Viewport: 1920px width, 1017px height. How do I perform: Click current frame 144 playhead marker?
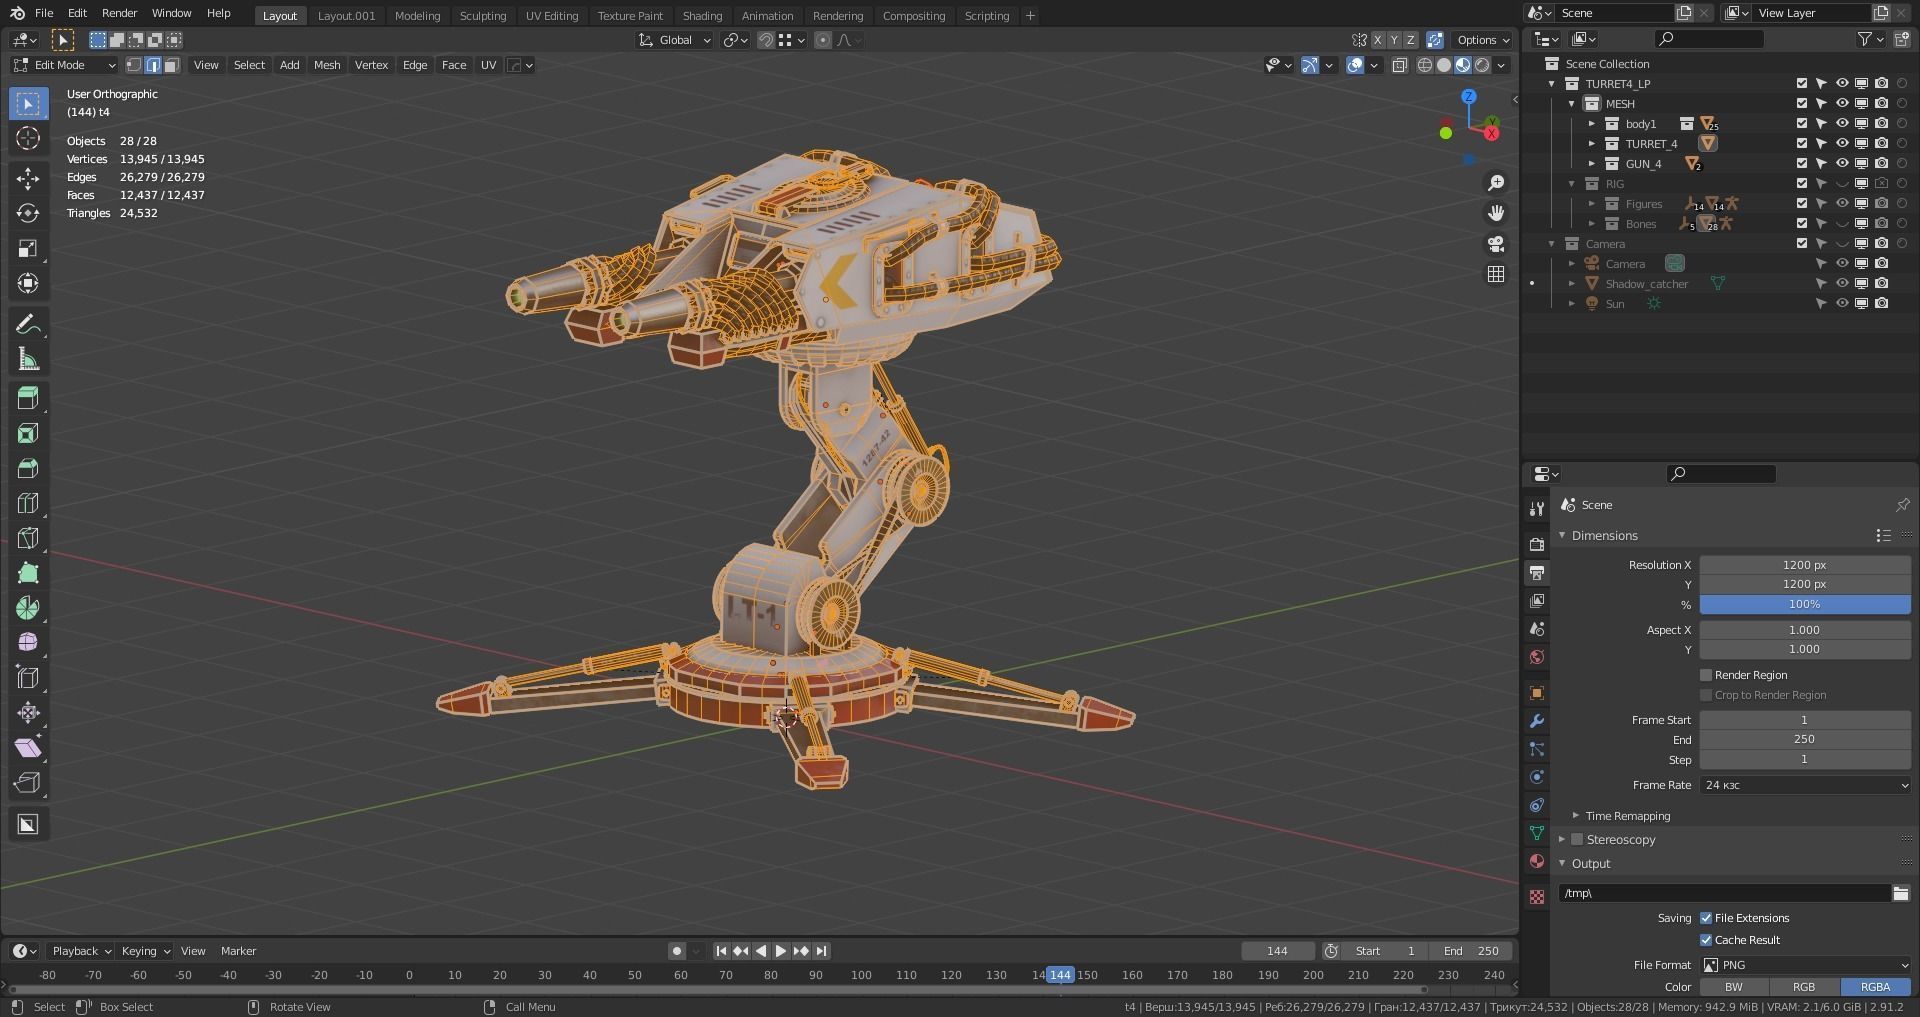coord(1060,975)
